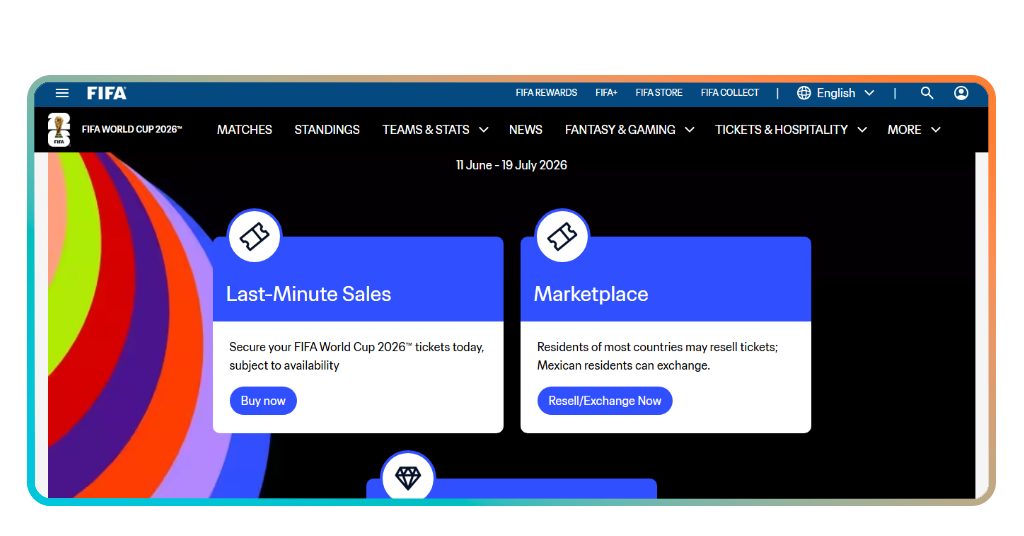
Task: Select the Tickets & Hospitality menu label
Action: tap(781, 130)
